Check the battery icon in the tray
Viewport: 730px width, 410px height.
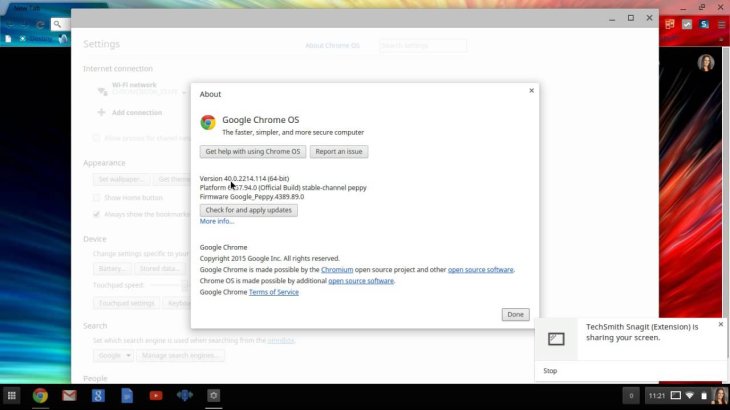pos(704,396)
